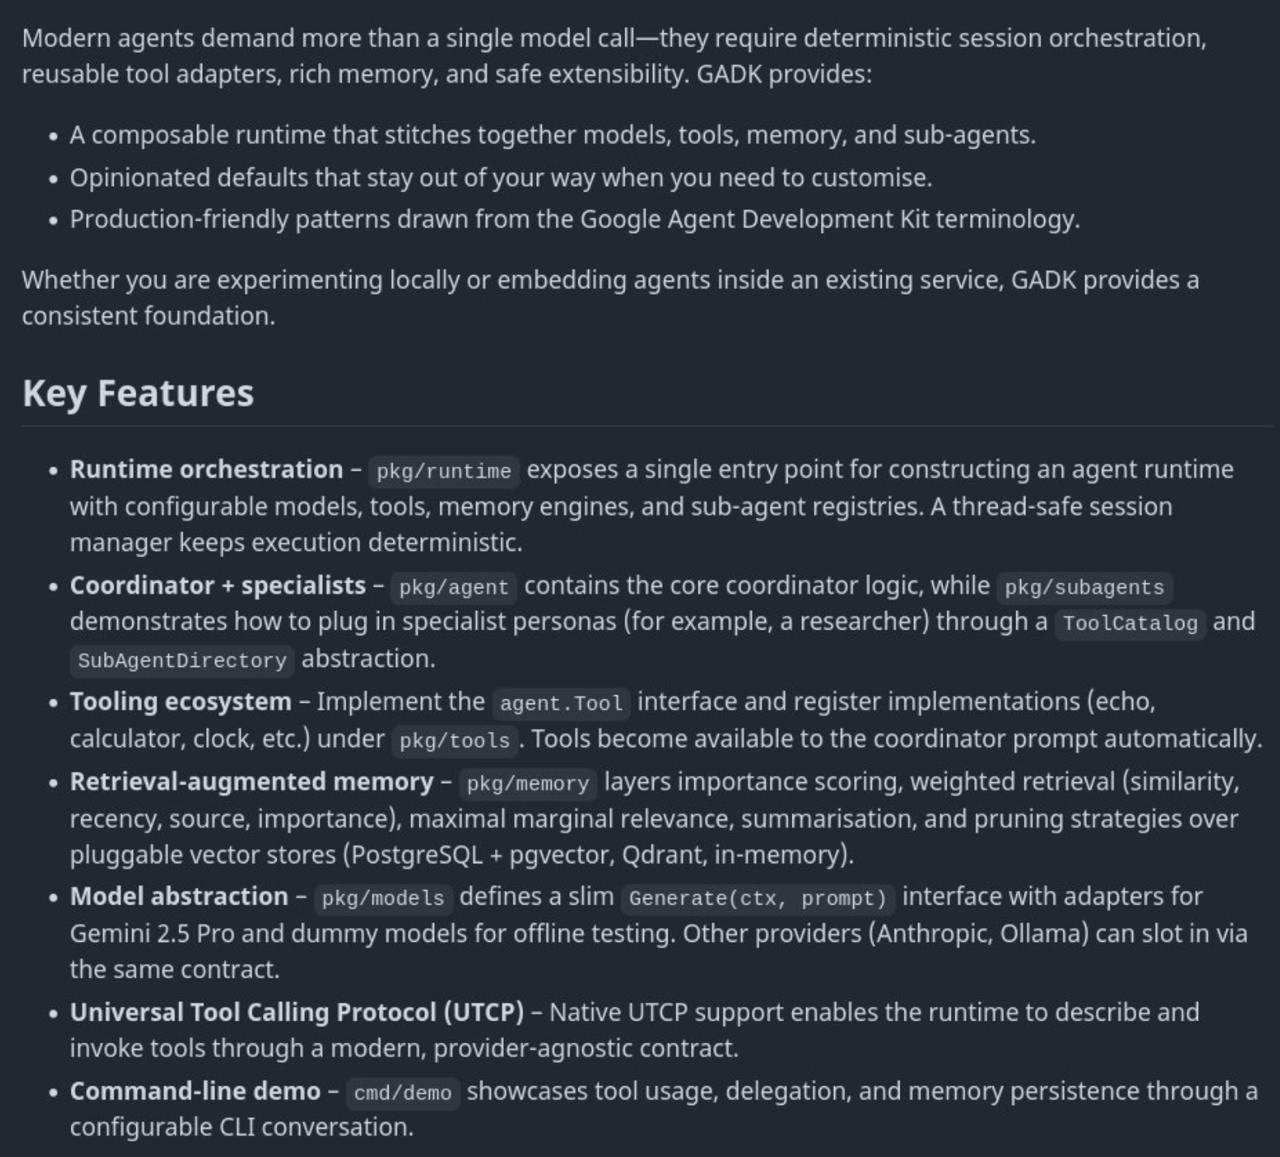Click the bold Runtime orchestration text
Screen dimensions: 1280x1157
[206, 469]
